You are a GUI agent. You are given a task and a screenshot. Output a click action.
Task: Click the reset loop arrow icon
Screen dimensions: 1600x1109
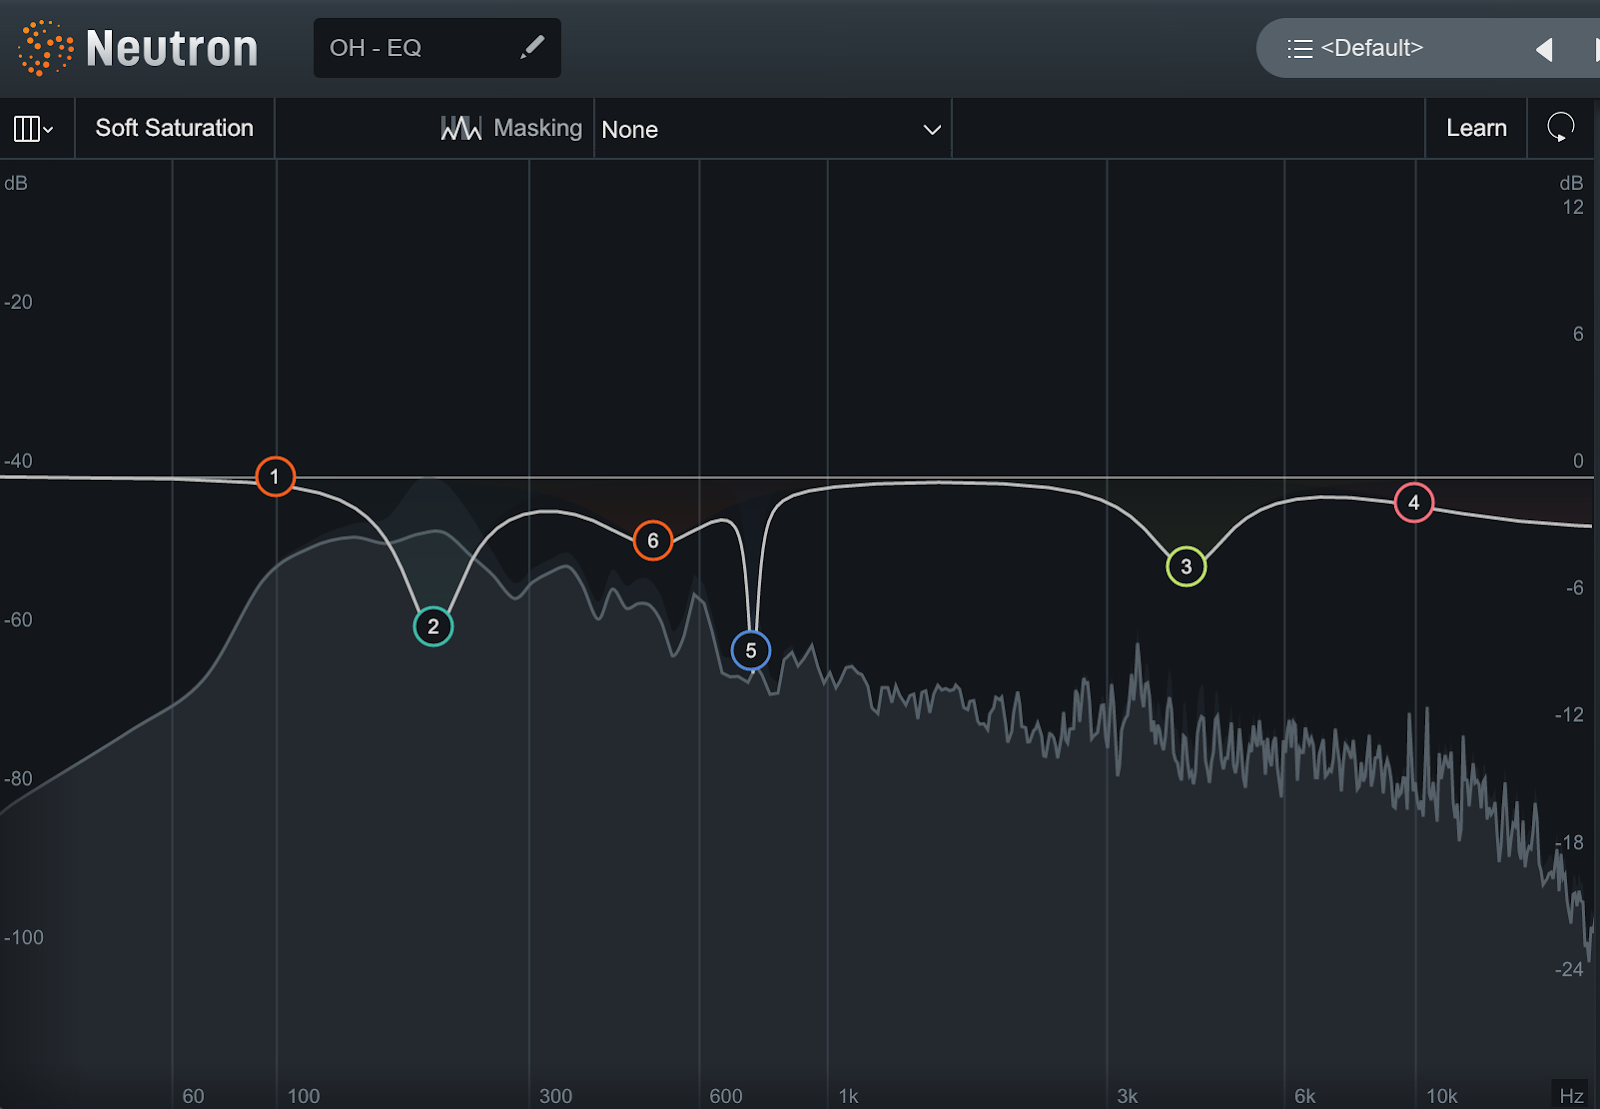1560,127
